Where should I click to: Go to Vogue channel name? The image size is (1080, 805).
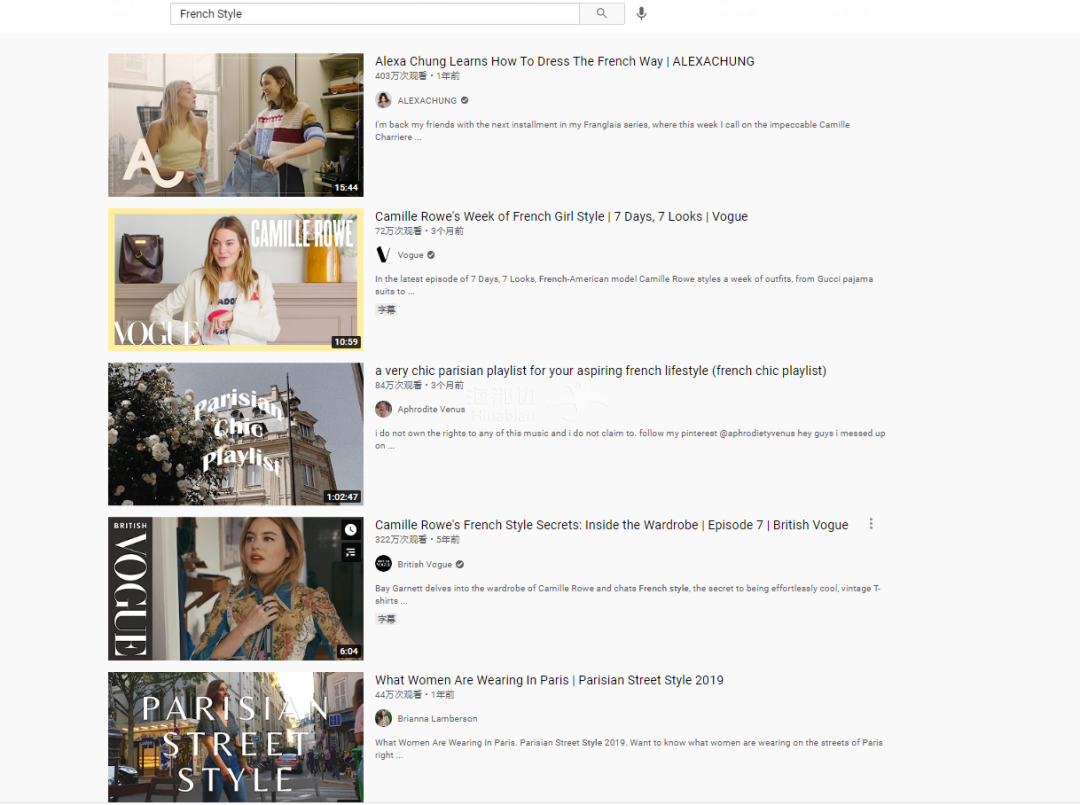tap(411, 255)
